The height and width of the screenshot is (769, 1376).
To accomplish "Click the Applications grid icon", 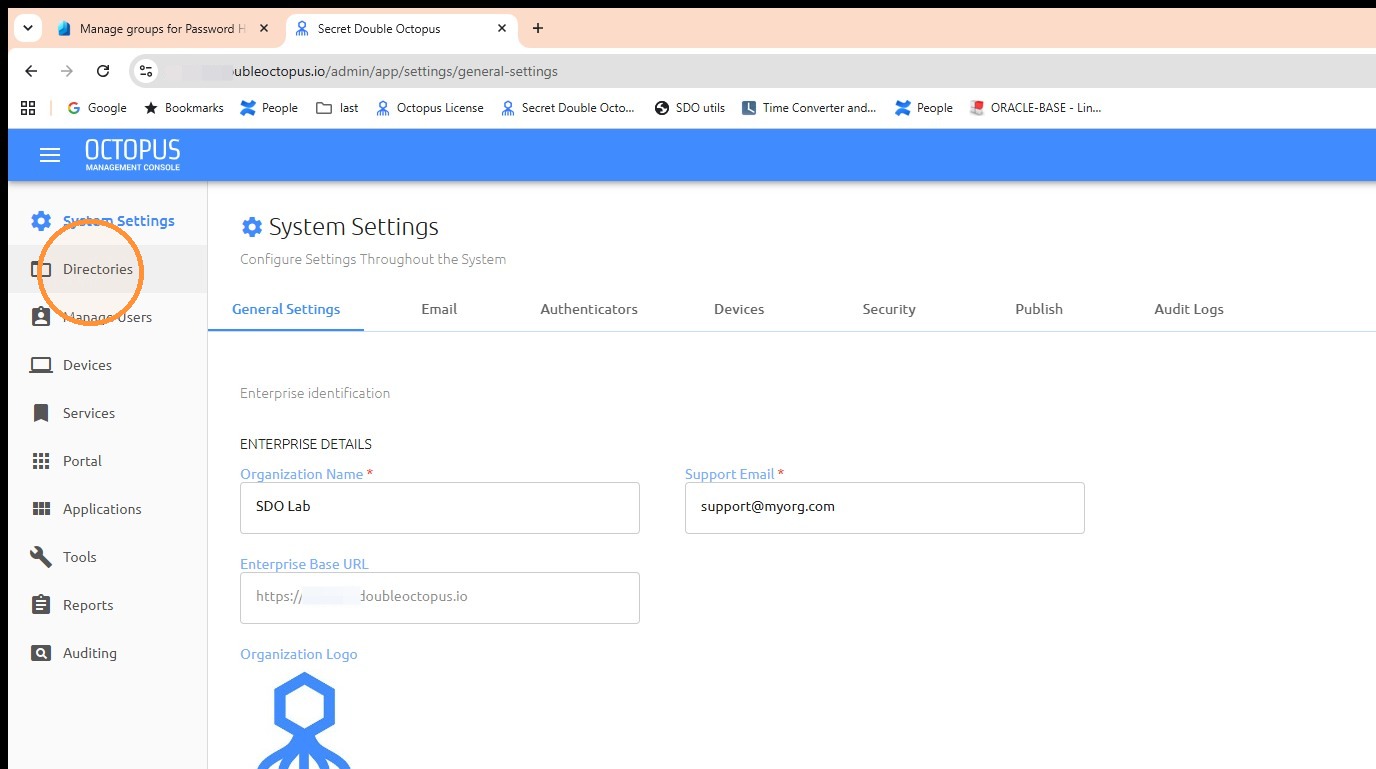I will 41,509.
